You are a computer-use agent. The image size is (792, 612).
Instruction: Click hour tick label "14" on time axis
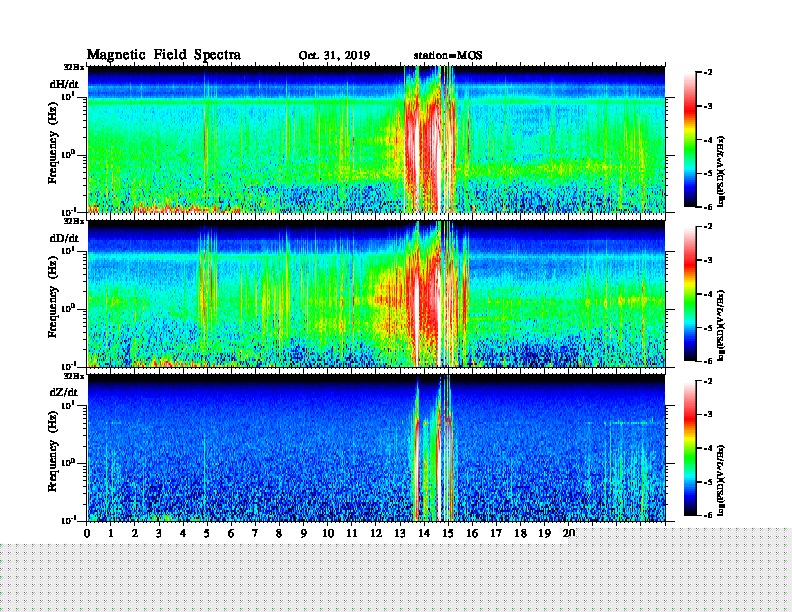pos(424,534)
